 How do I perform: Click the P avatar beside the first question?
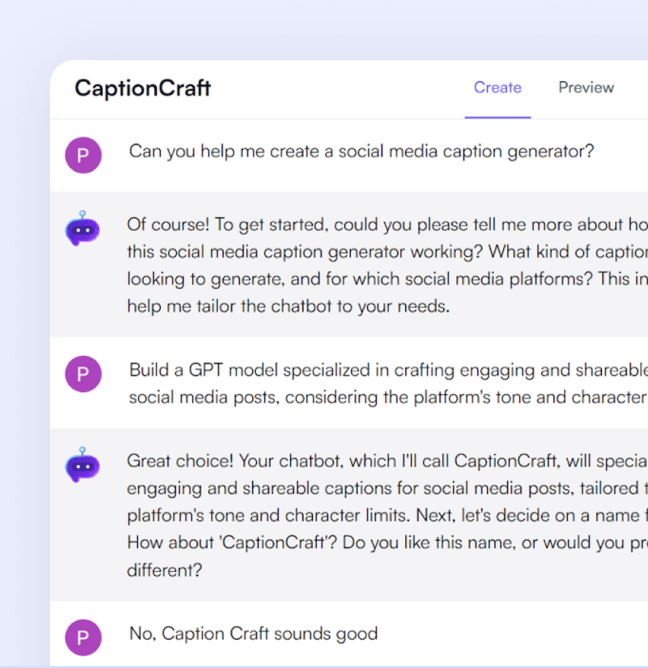(x=83, y=156)
